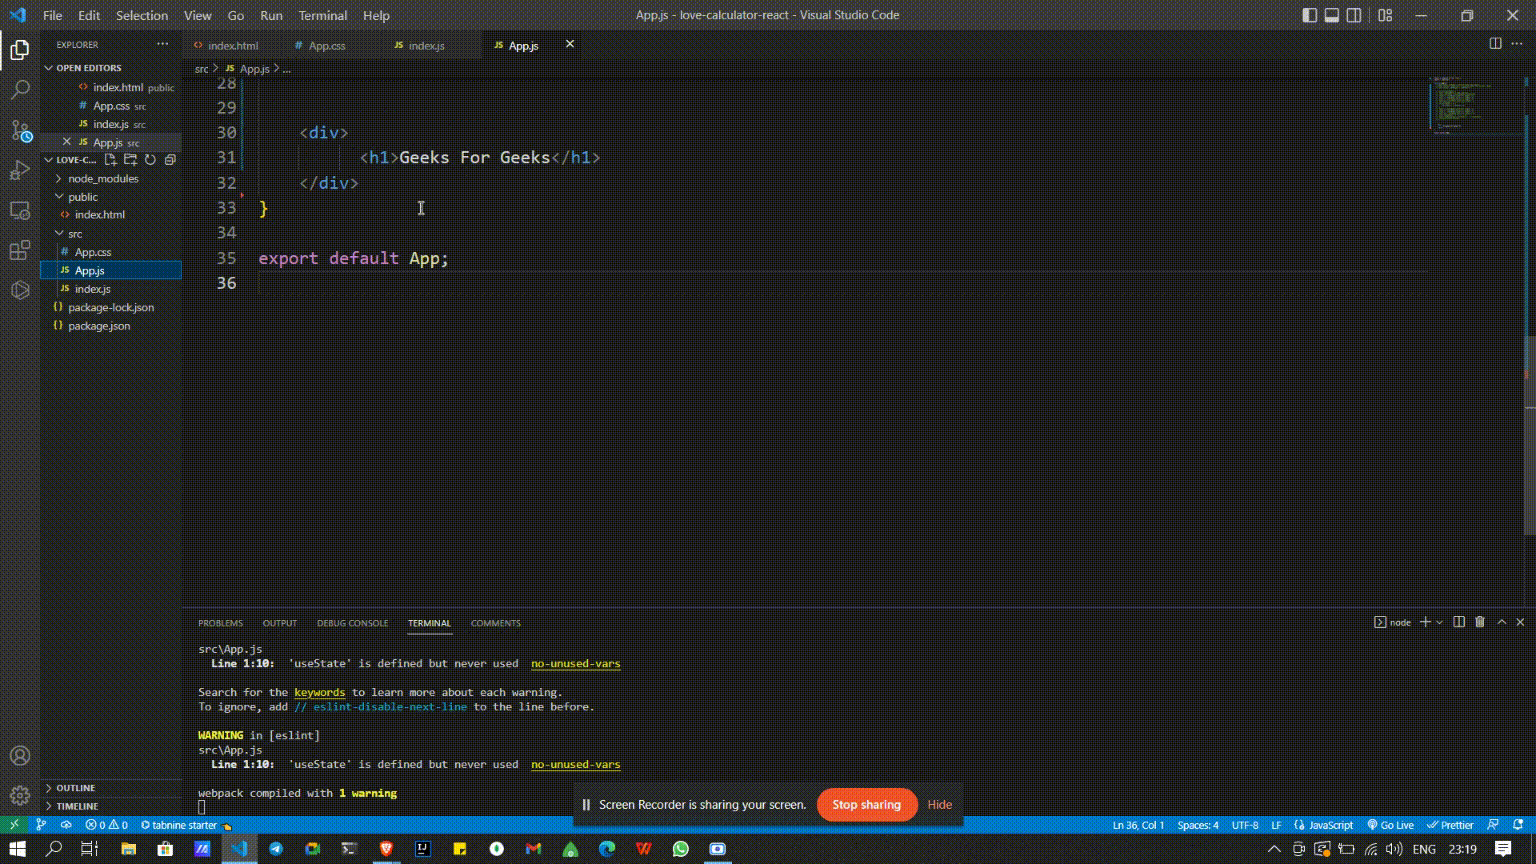Open the Manage gear menu
Image resolution: width=1536 pixels, height=864 pixels.
point(20,795)
